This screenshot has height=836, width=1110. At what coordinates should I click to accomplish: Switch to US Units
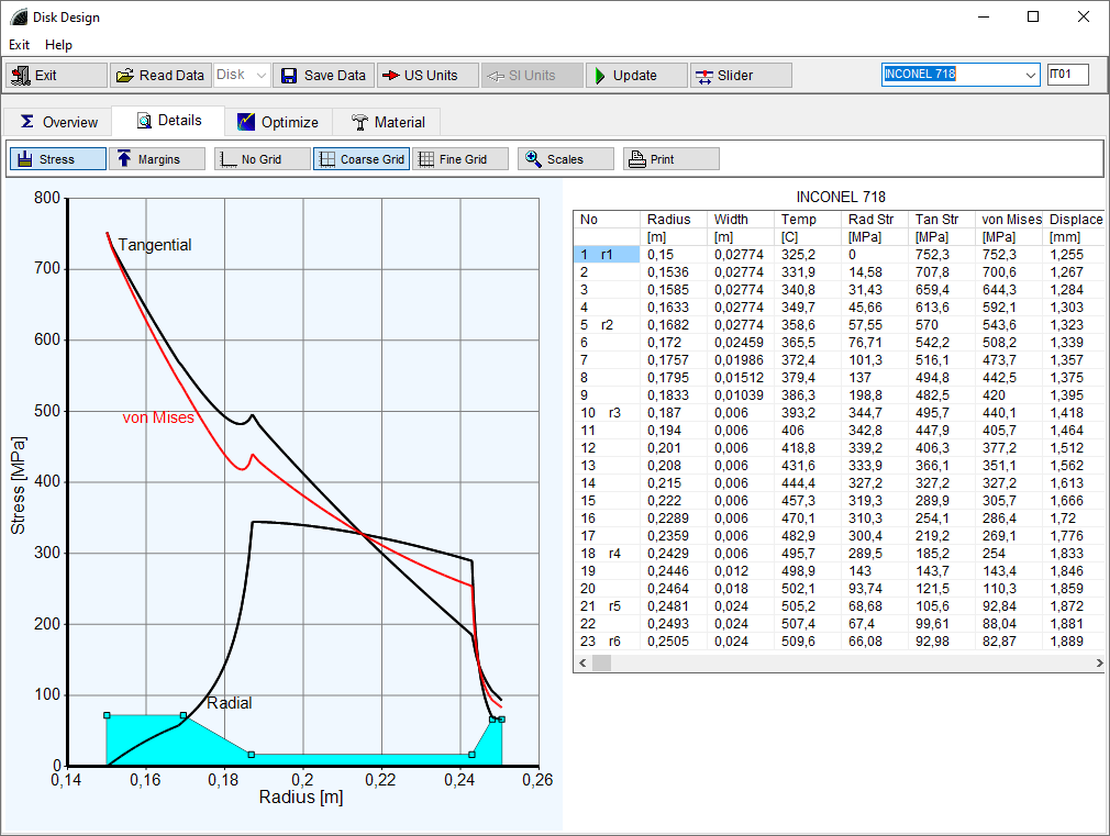coord(428,75)
